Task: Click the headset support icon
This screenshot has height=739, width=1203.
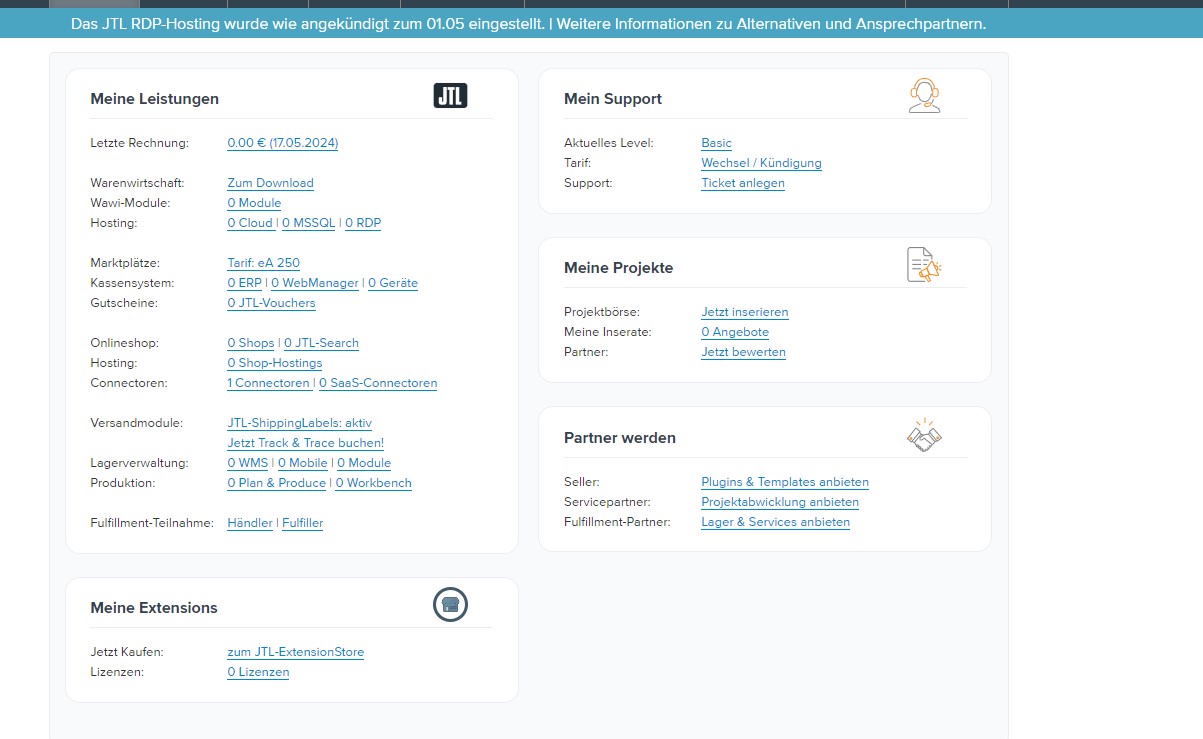Action: click(x=924, y=96)
